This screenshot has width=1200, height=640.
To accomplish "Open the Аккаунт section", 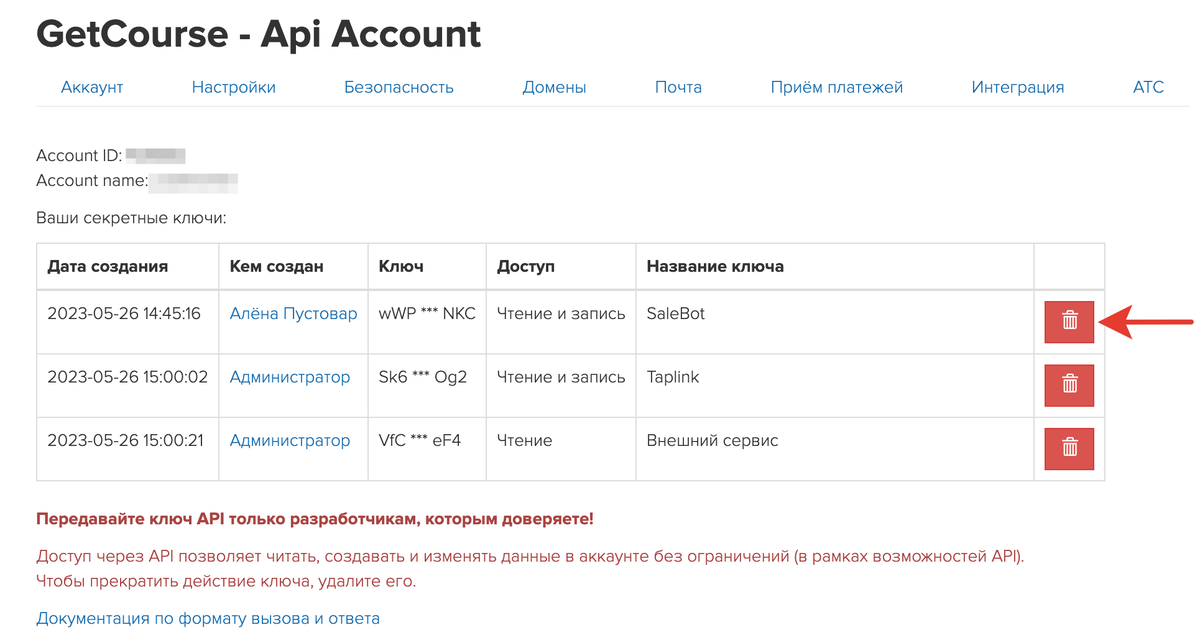I will click(92, 87).
